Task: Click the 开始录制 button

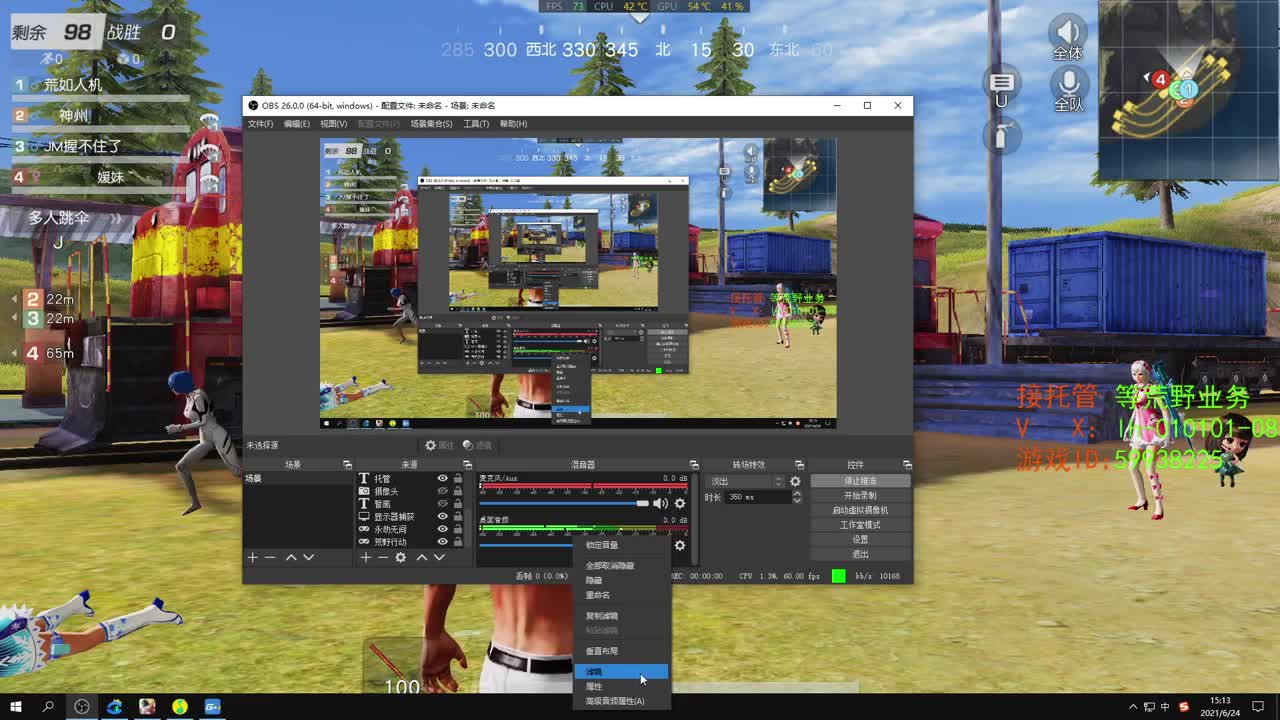Action: [860, 496]
